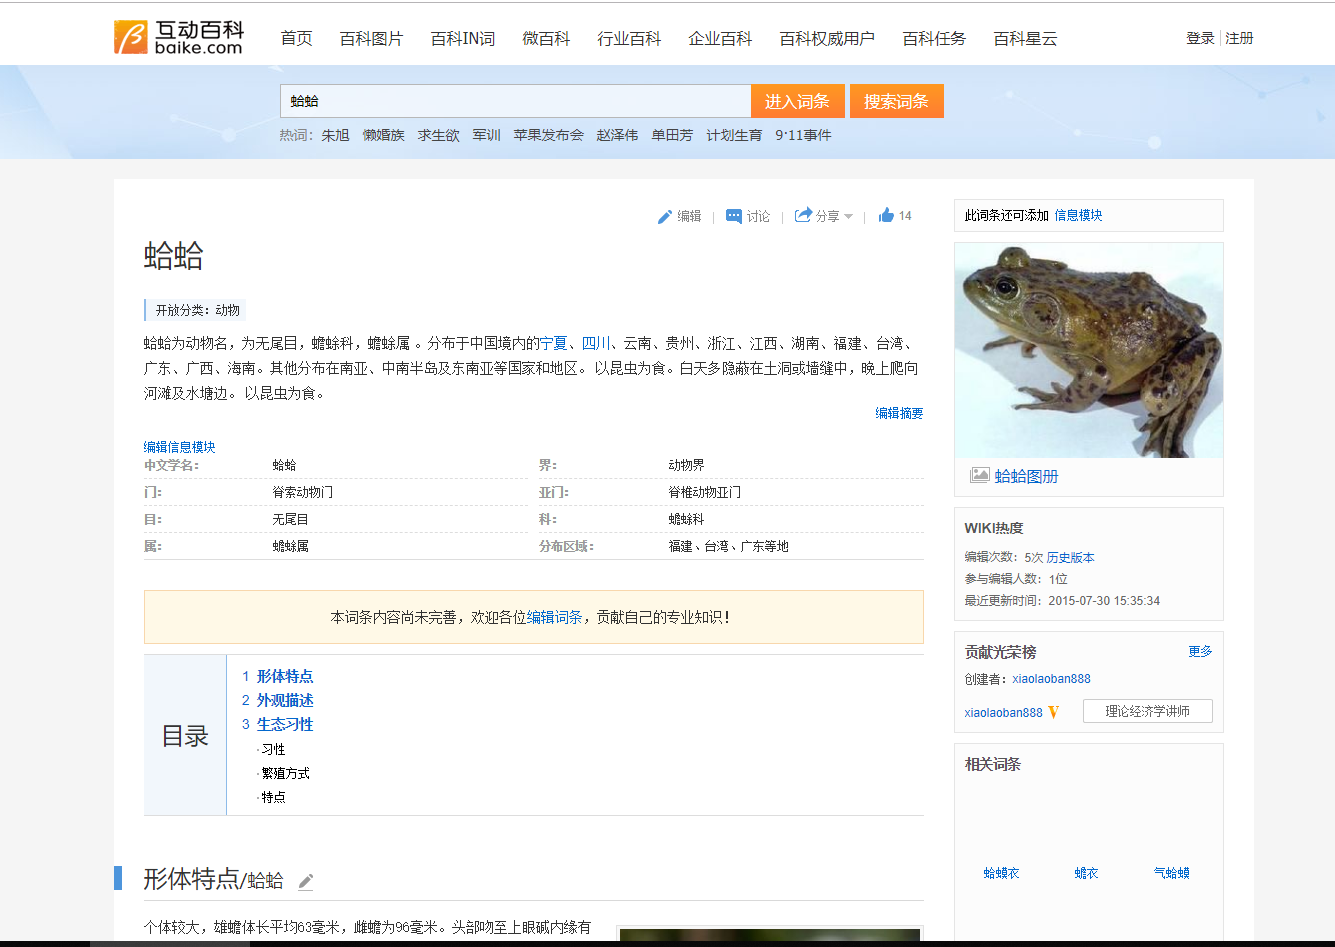Open related entry 蛤蟆衣
Viewport: 1335px width, 947px height.
(1001, 873)
